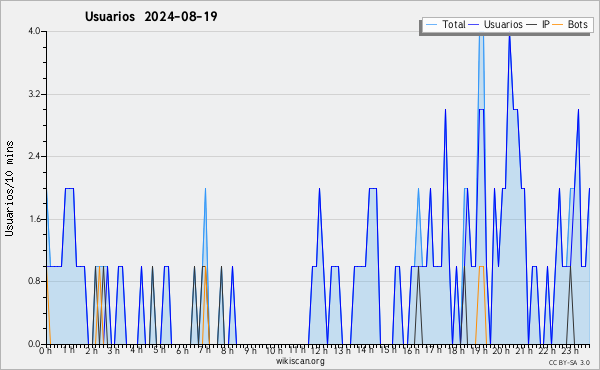Click the x-axis label '22 h'
Screen dimensions: 600x370
point(546,350)
